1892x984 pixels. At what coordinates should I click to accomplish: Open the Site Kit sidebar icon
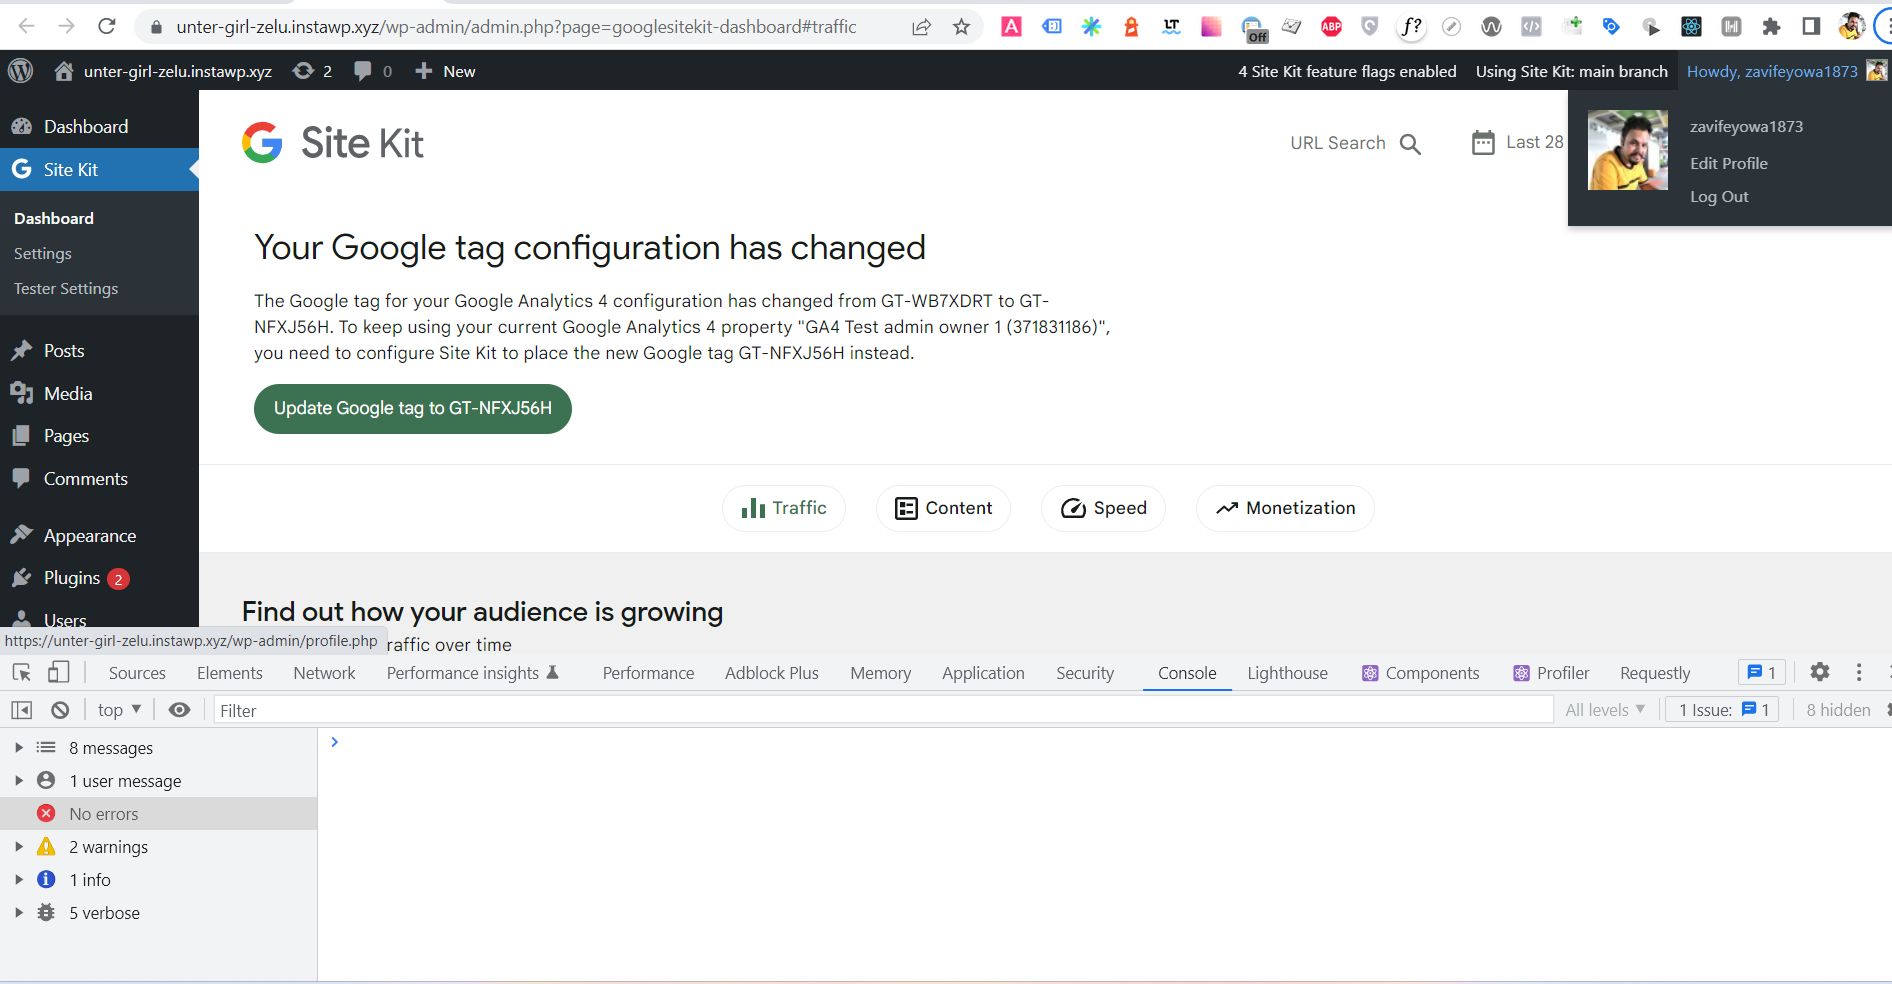(21, 169)
